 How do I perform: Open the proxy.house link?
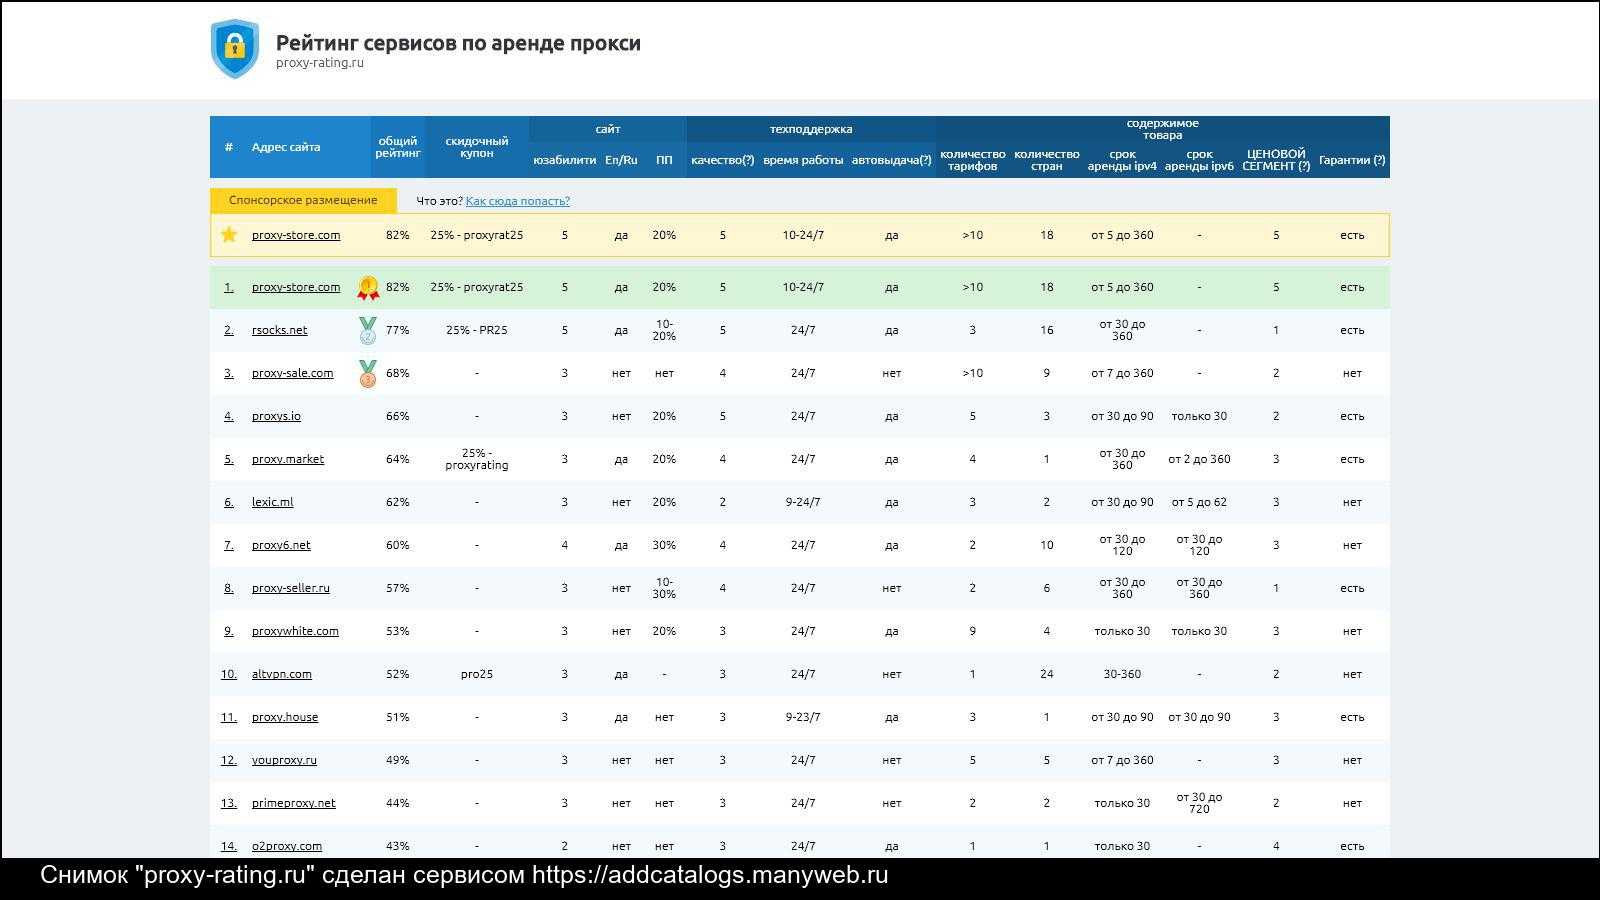click(x=285, y=717)
